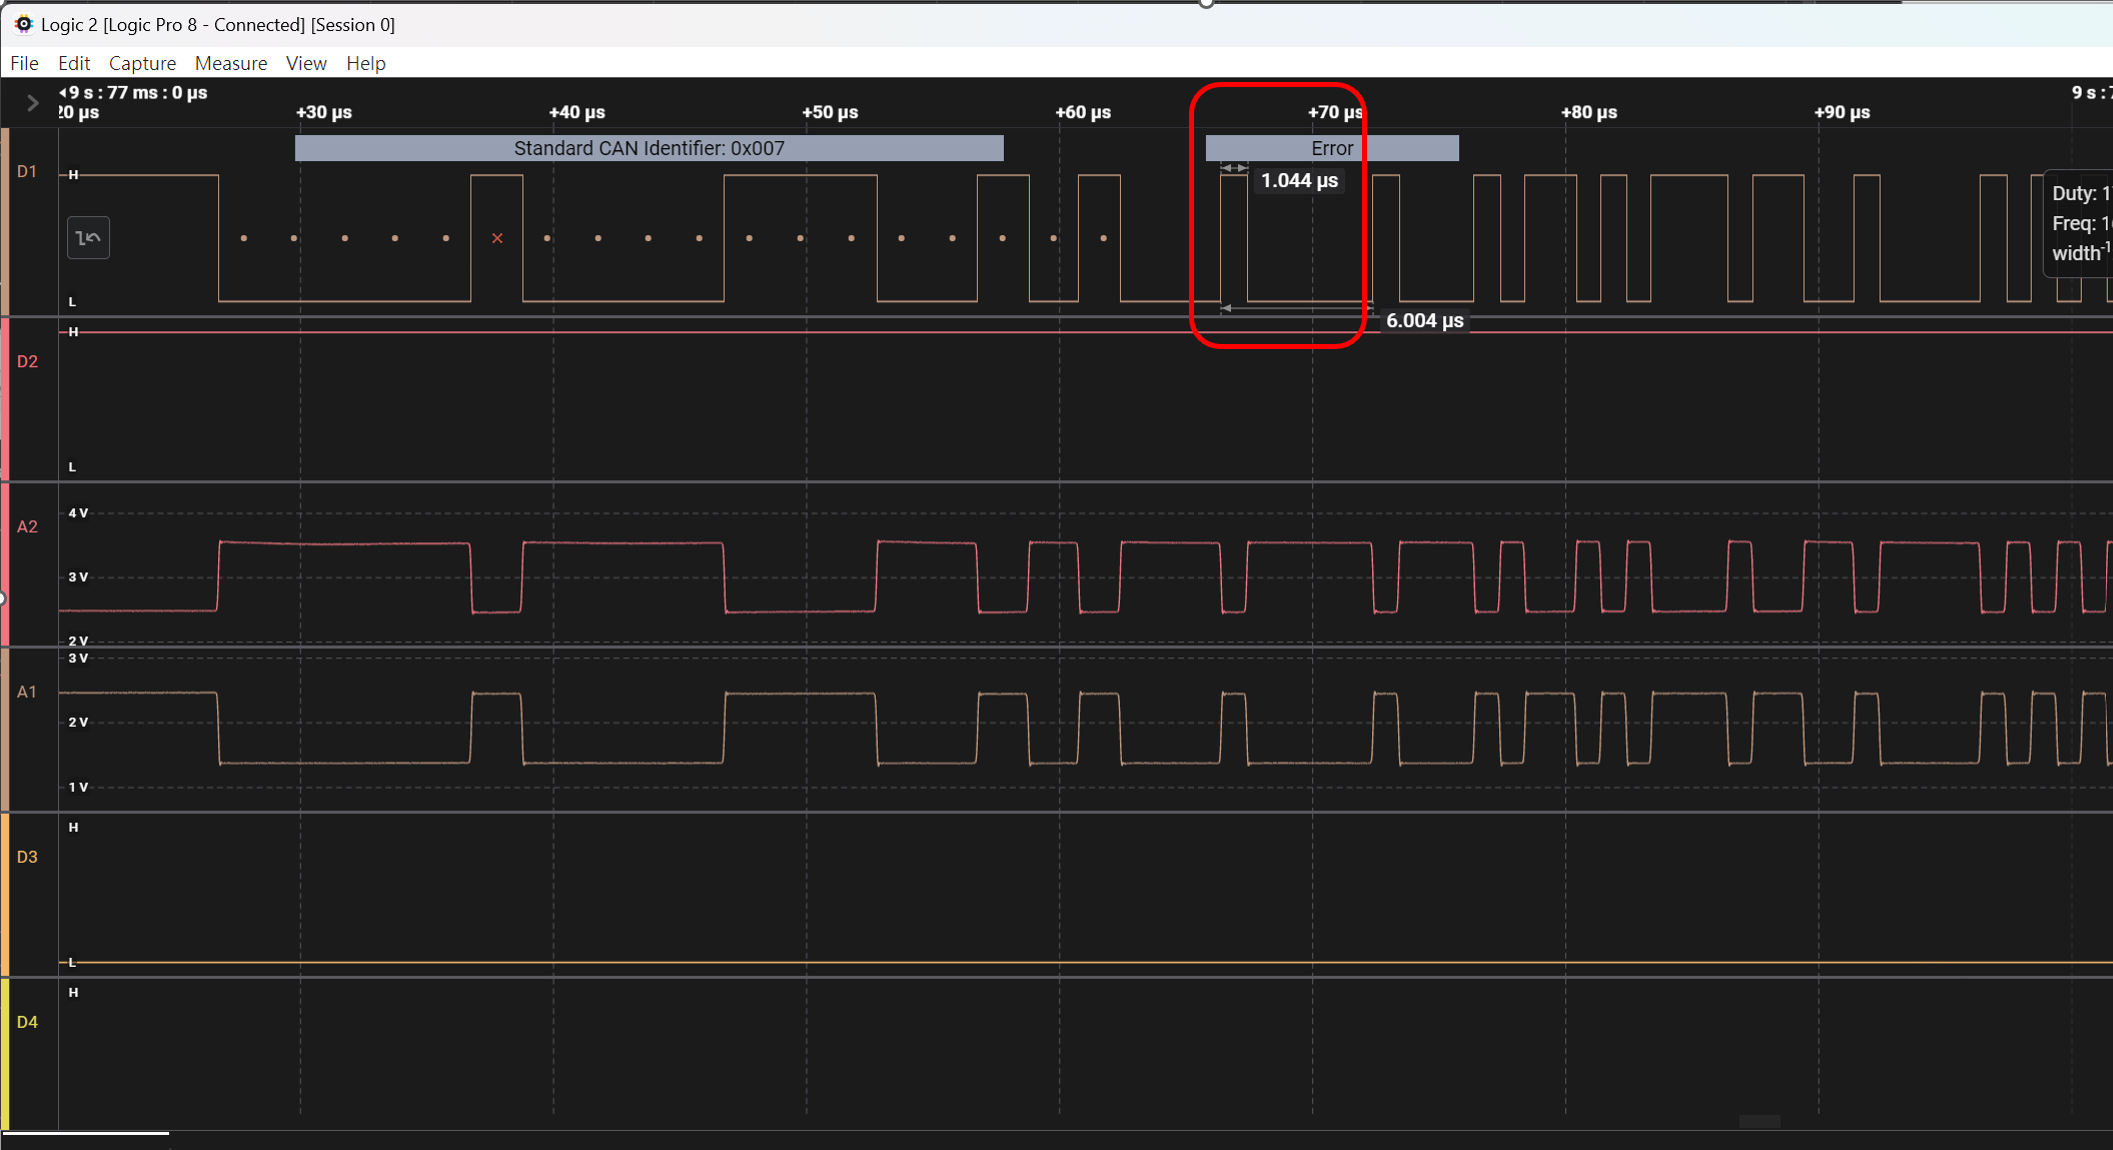
Task: Click the trigger edge icon on channel D1
Action: coord(88,238)
